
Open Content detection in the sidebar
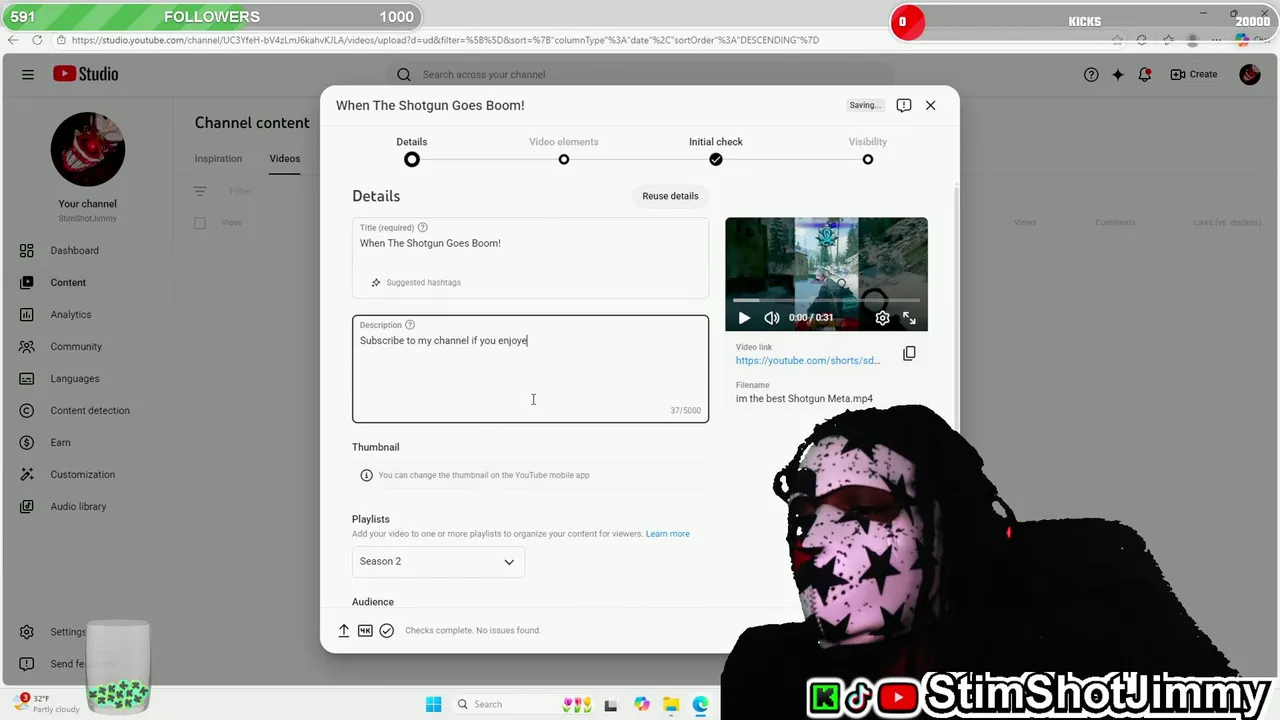pos(89,410)
